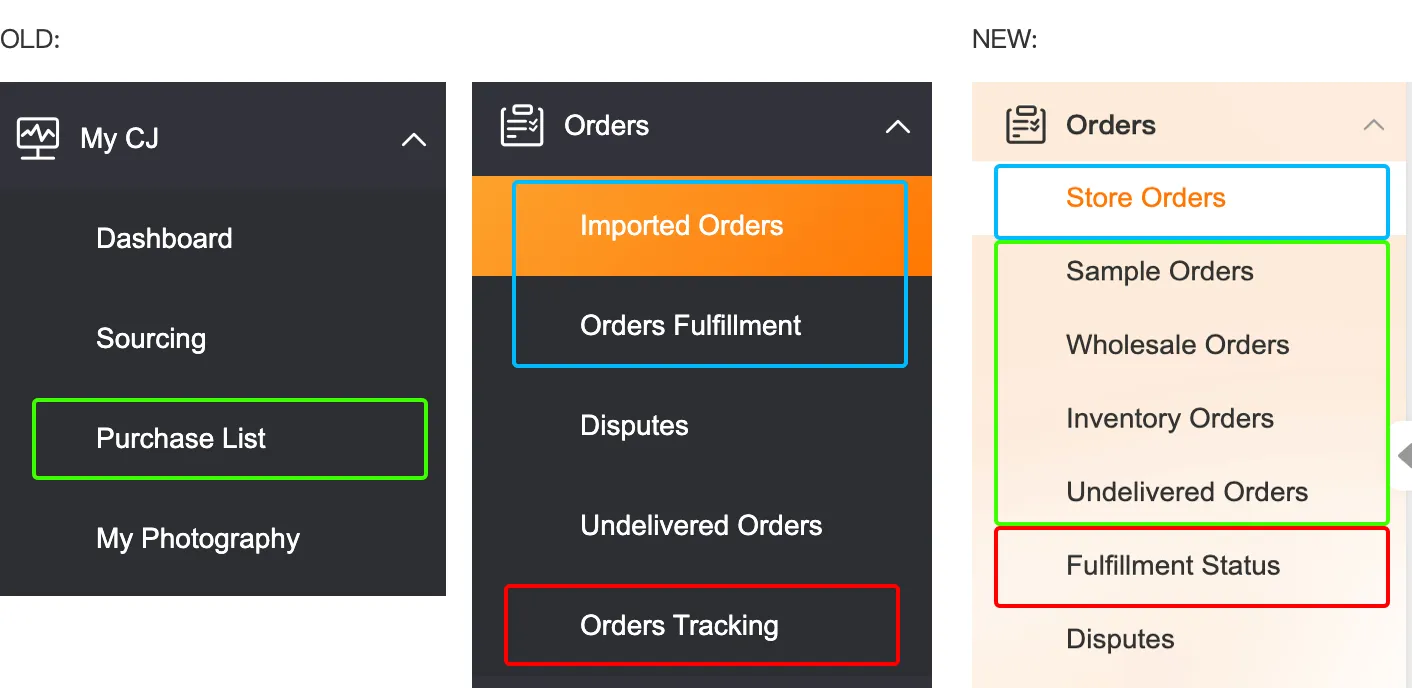Click the Orders clipboard icon in dark menu

click(522, 126)
